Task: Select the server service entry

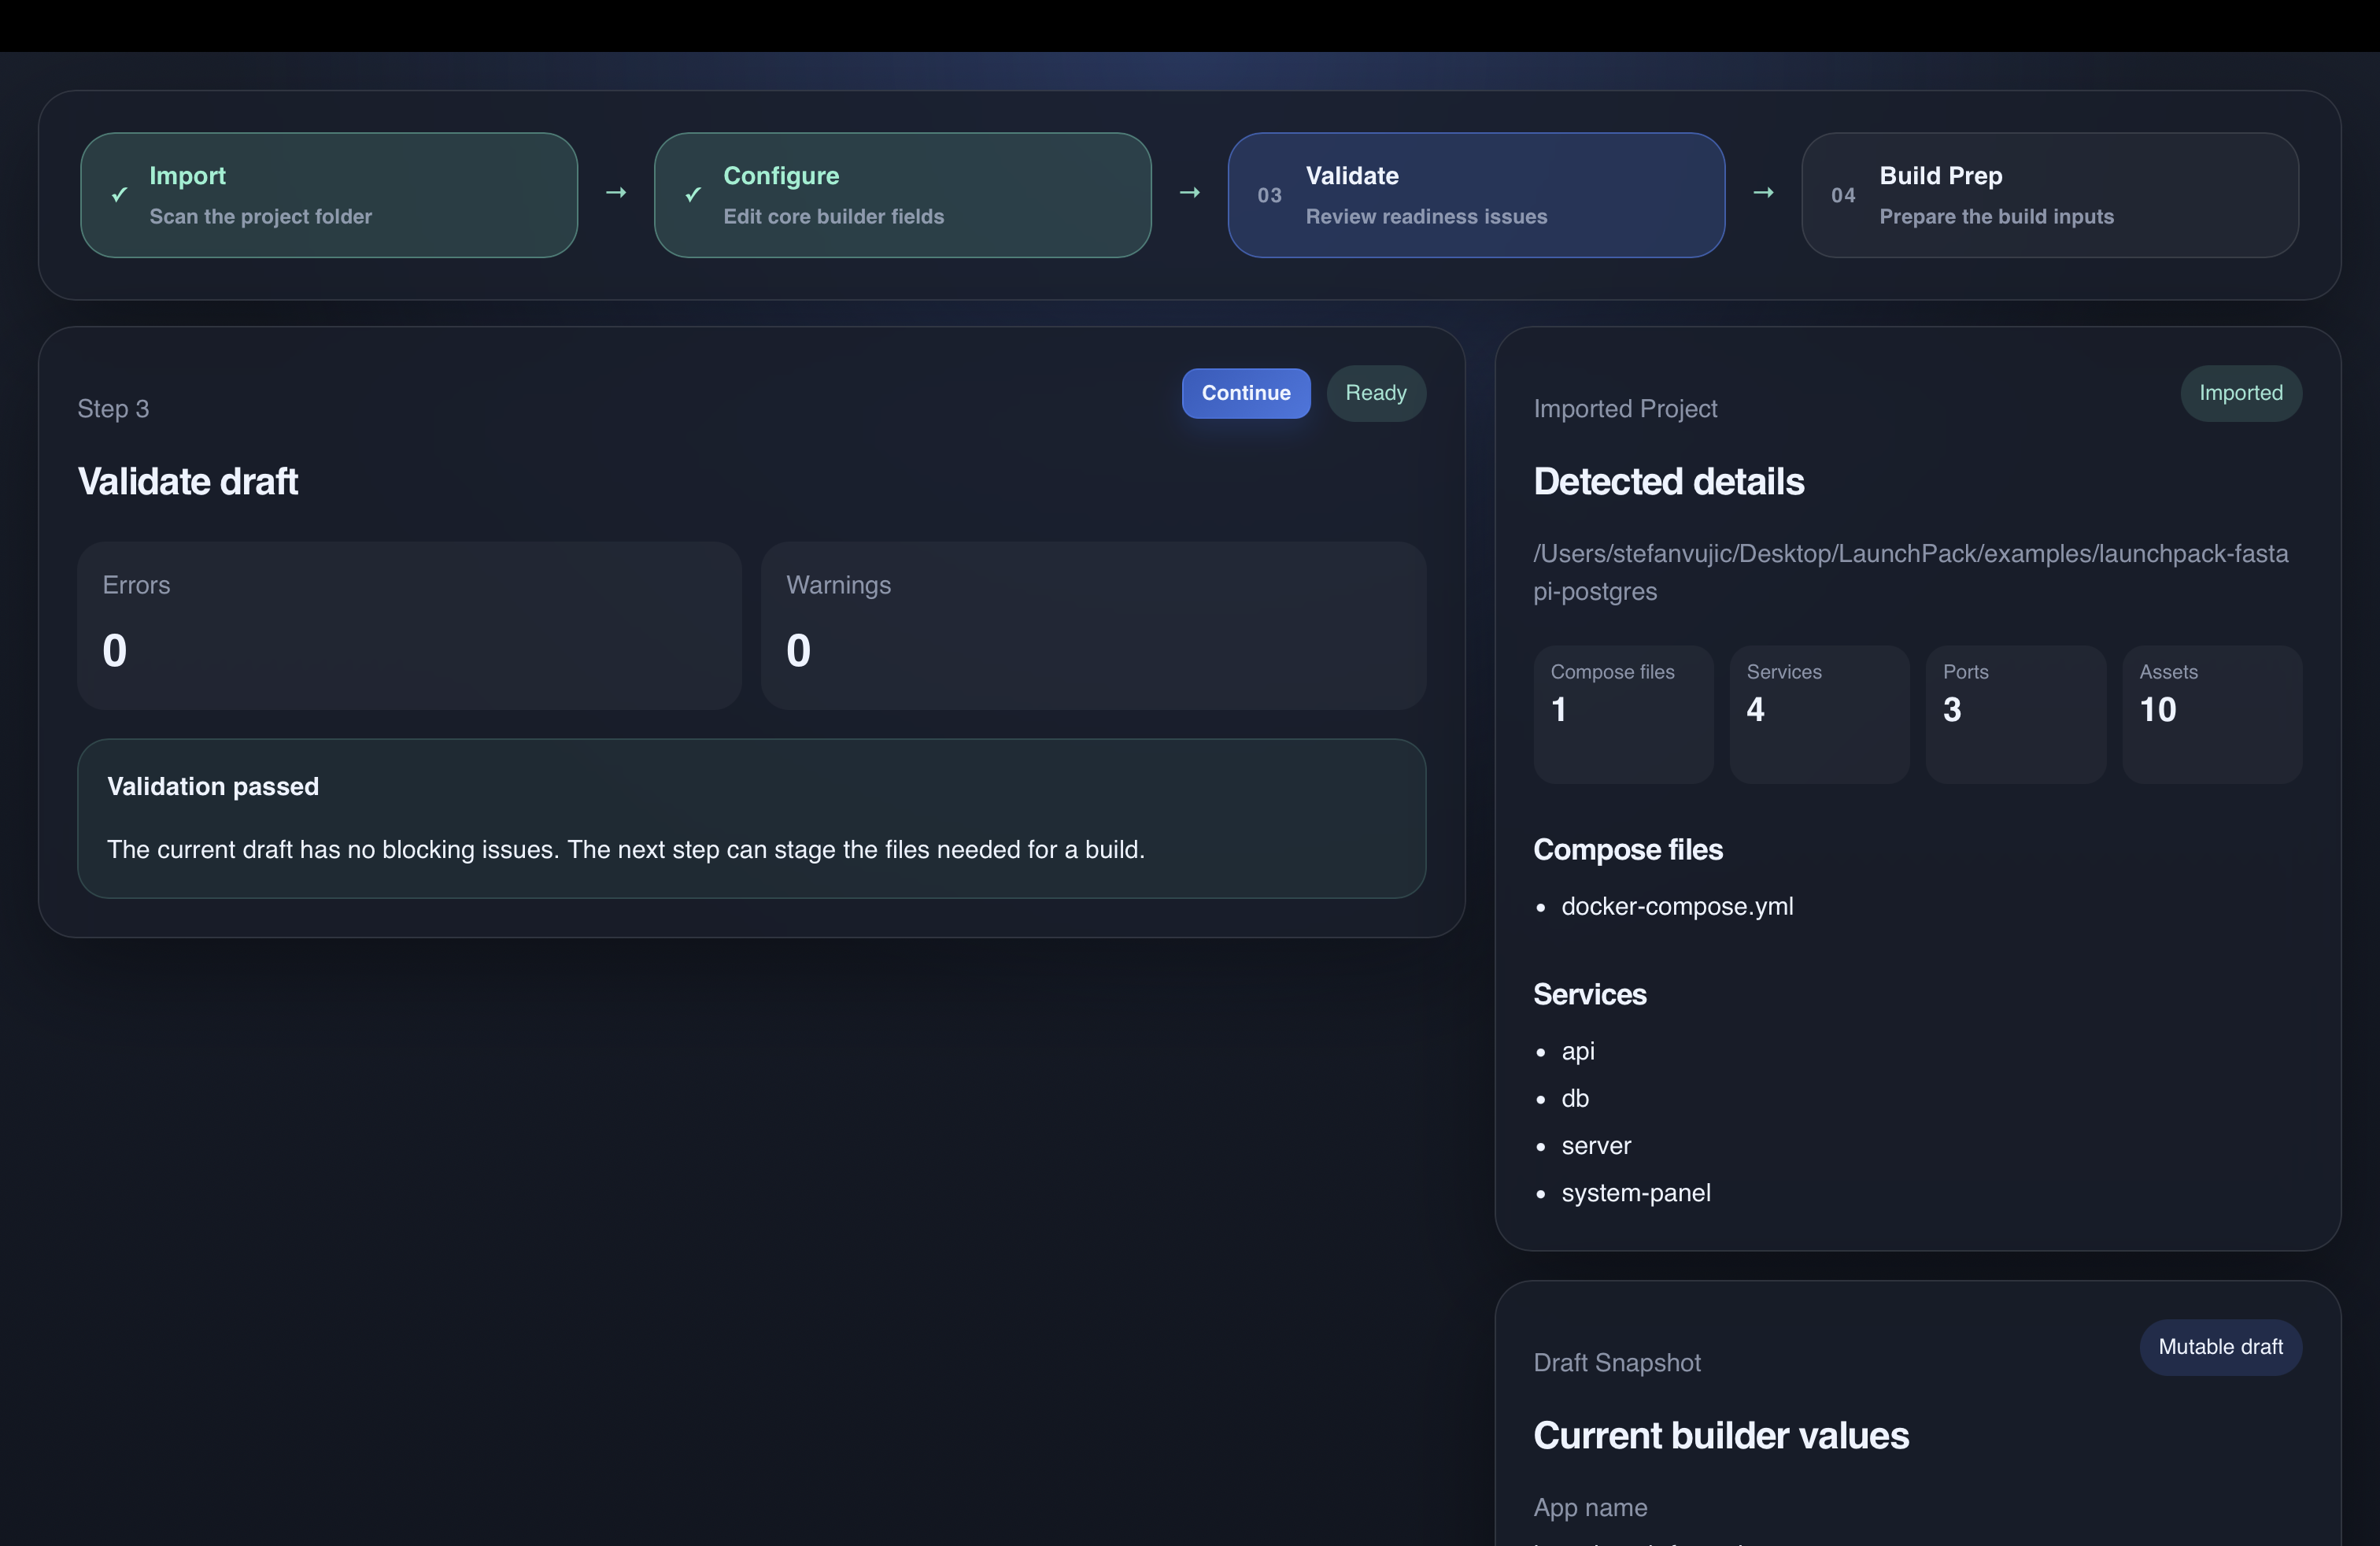Action: (x=1596, y=1146)
